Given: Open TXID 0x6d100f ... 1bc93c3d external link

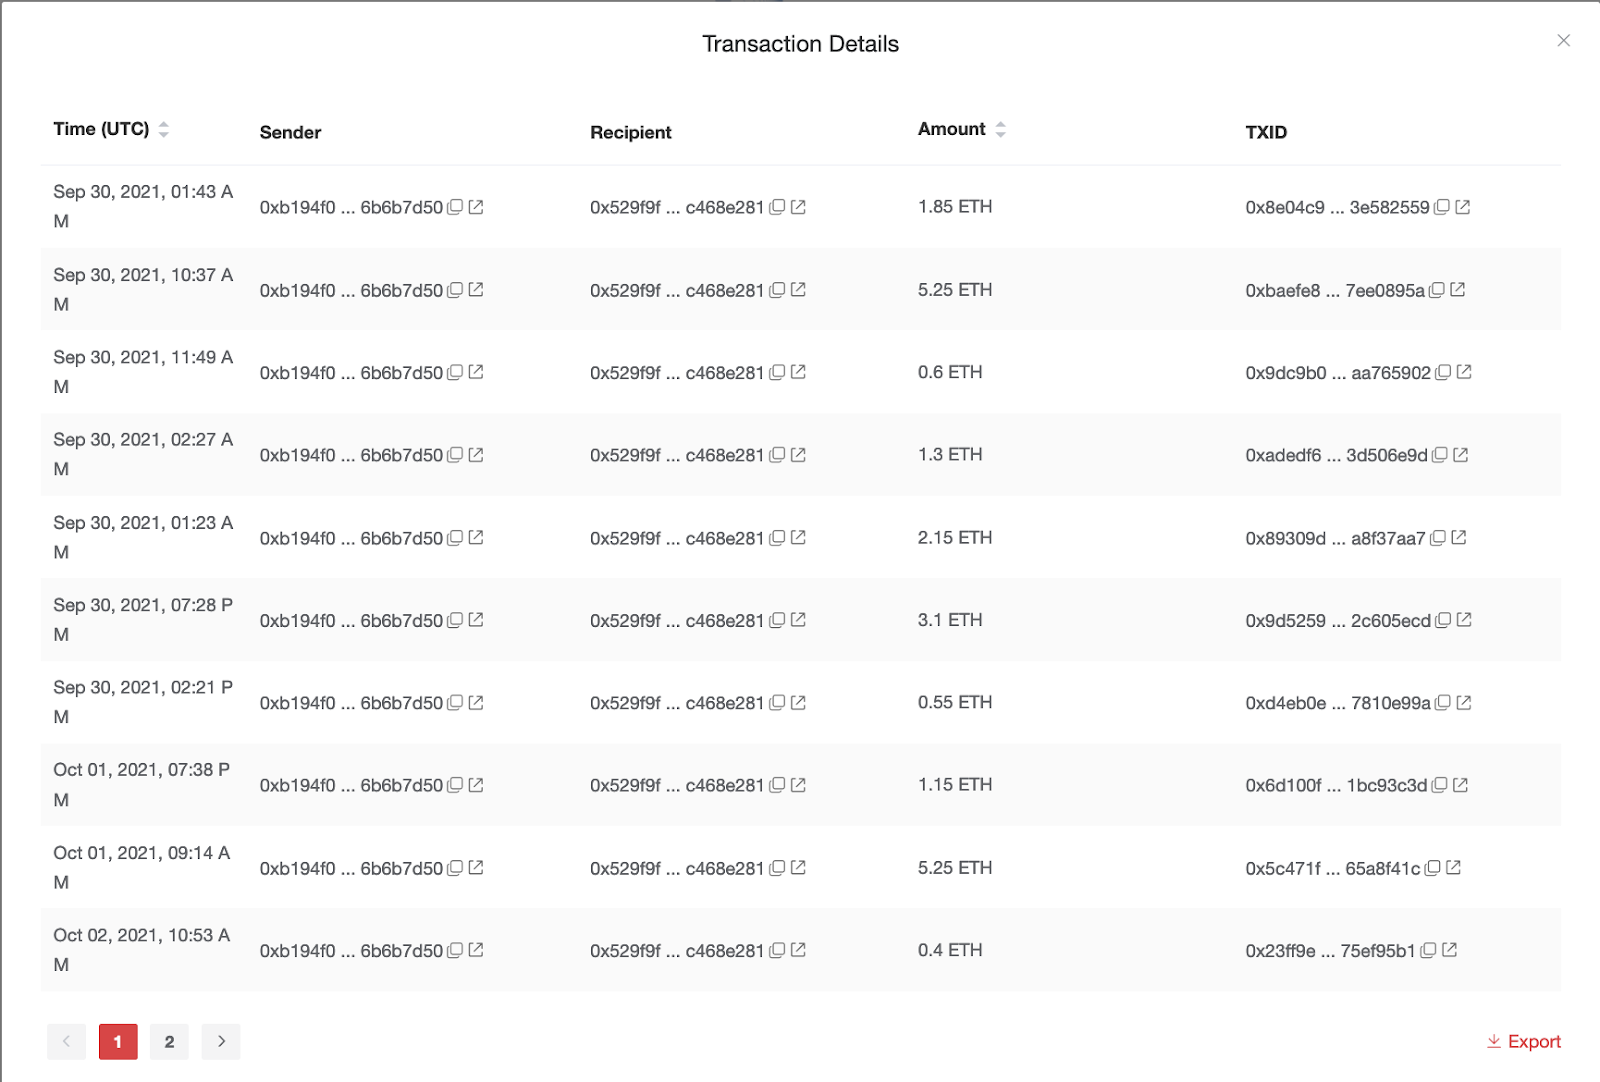Looking at the screenshot, I should click(x=1461, y=785).
